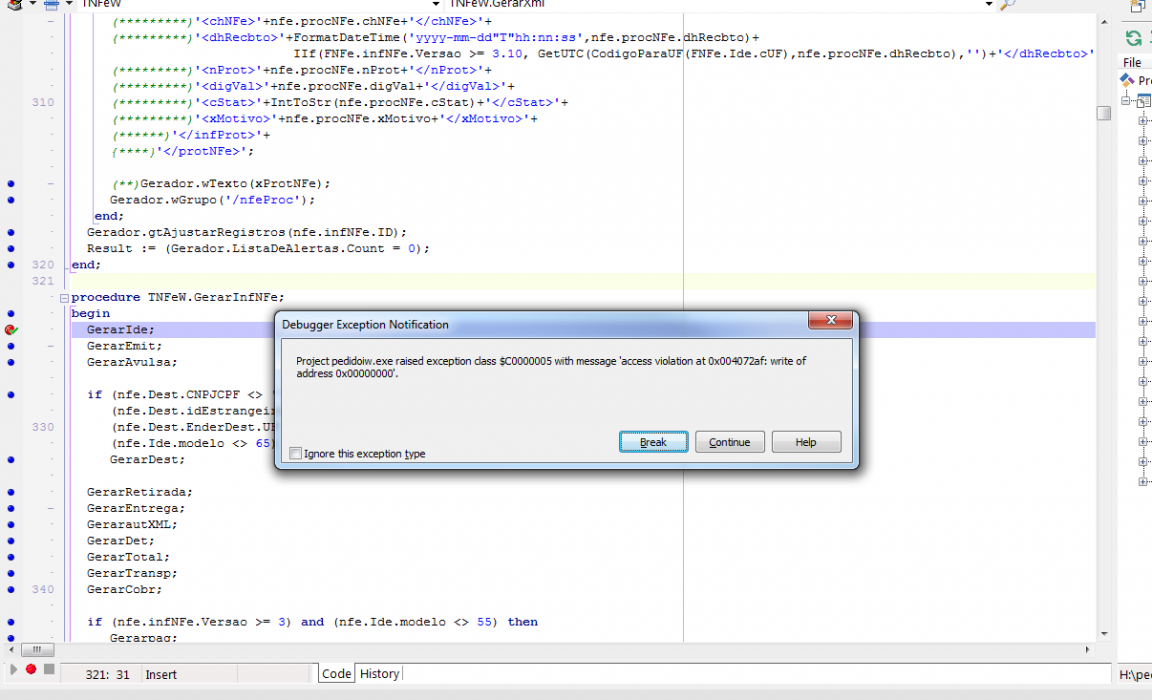This screenshot has width=1152, height=700.
Task: Click the project group icon in the tree
Action: click(x=1127, y=79)
